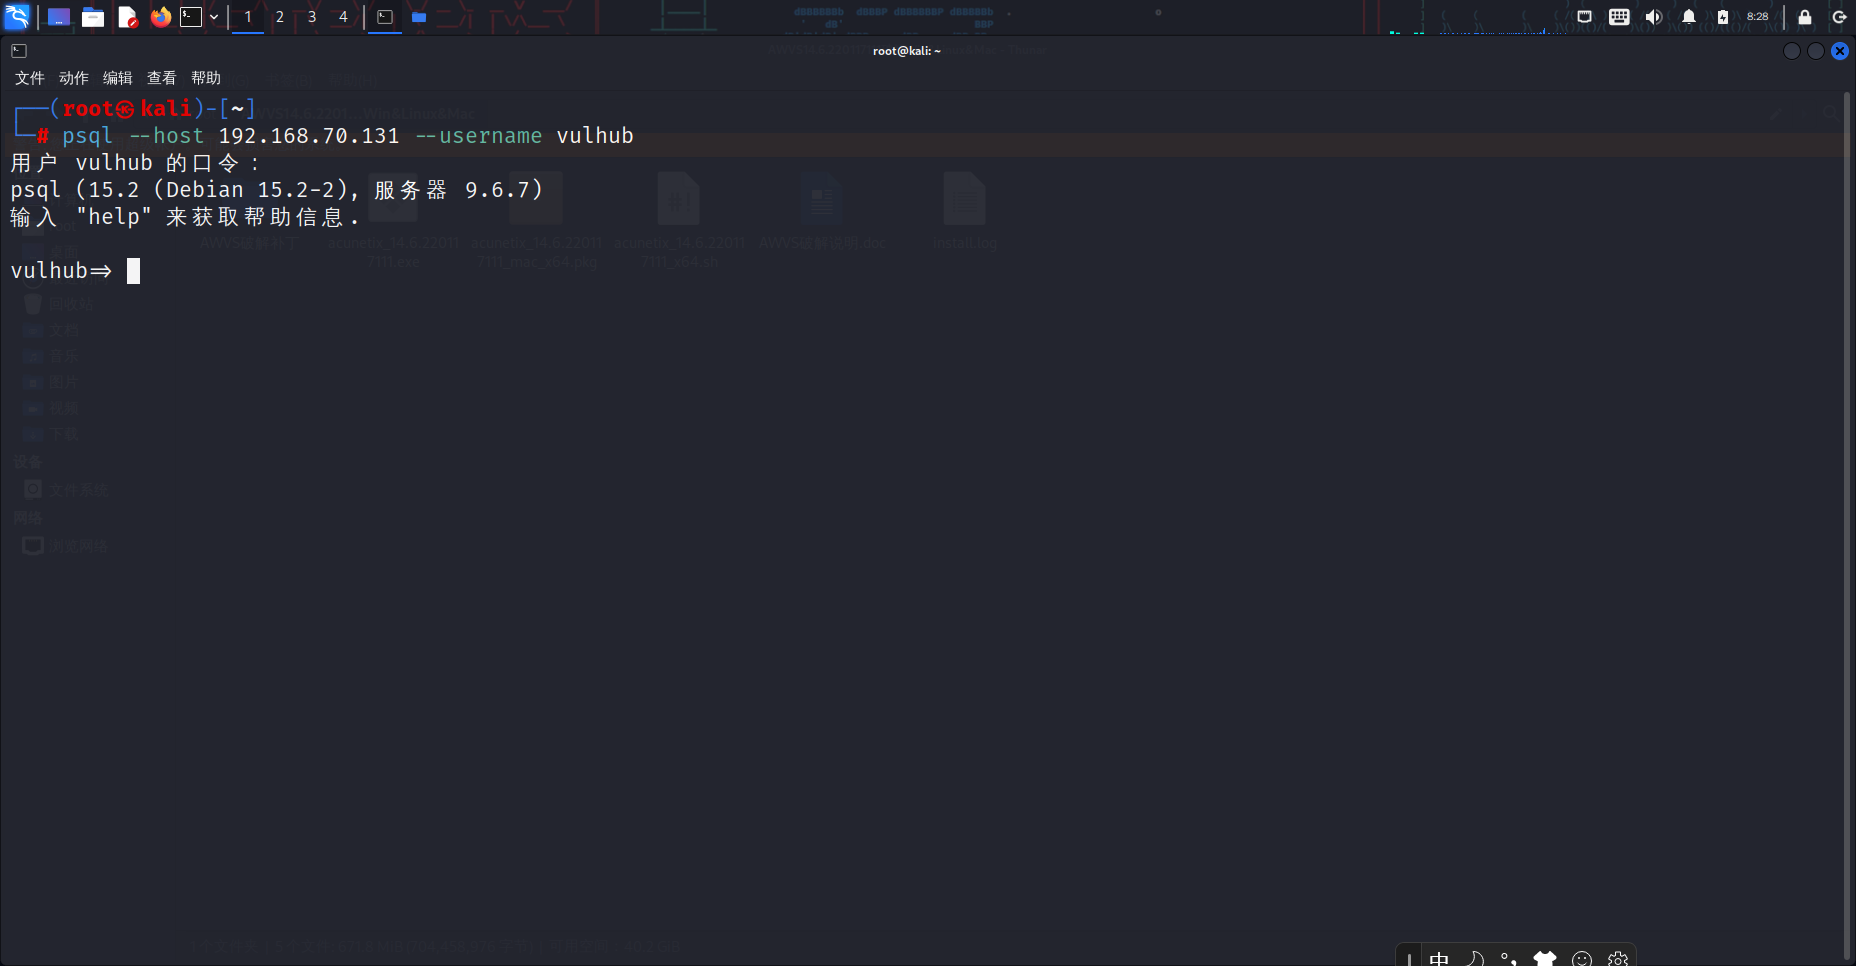Open the emoji smiley icon
Screen dimensions: 1856x966
(x=1582, y=959)
